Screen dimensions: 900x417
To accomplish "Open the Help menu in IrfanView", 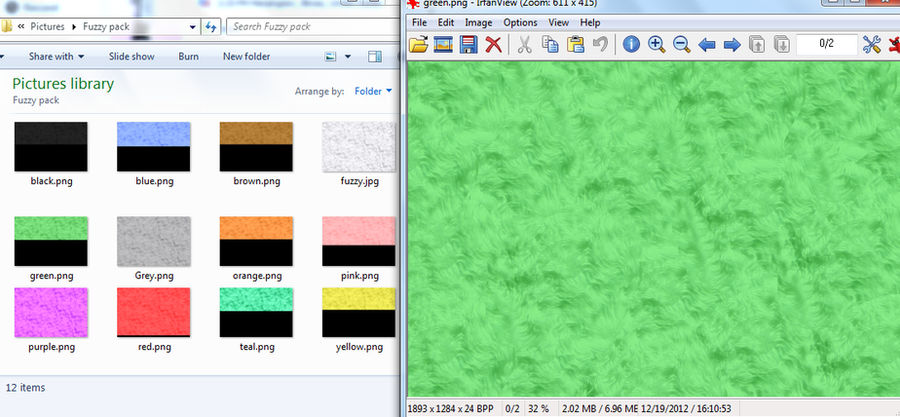I will [x=590, y=22].
